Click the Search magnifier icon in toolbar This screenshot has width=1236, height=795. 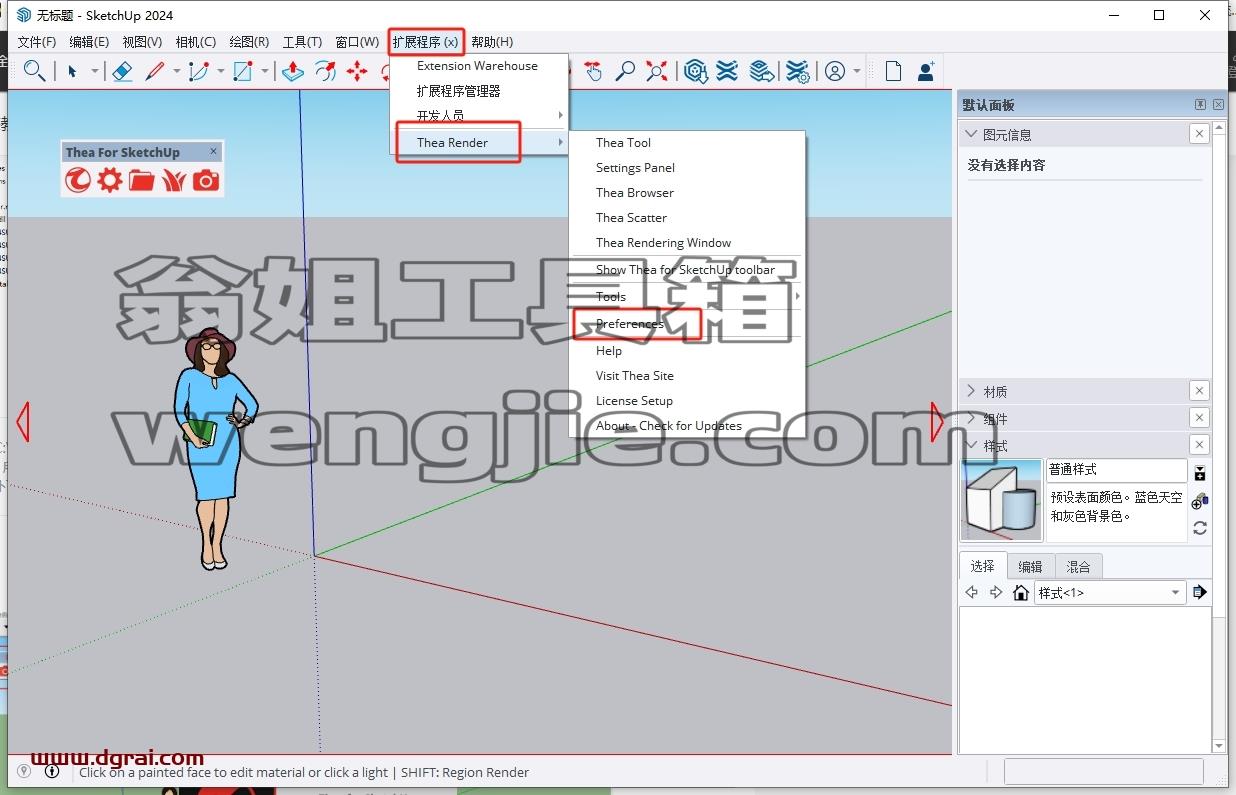(34, 71)
